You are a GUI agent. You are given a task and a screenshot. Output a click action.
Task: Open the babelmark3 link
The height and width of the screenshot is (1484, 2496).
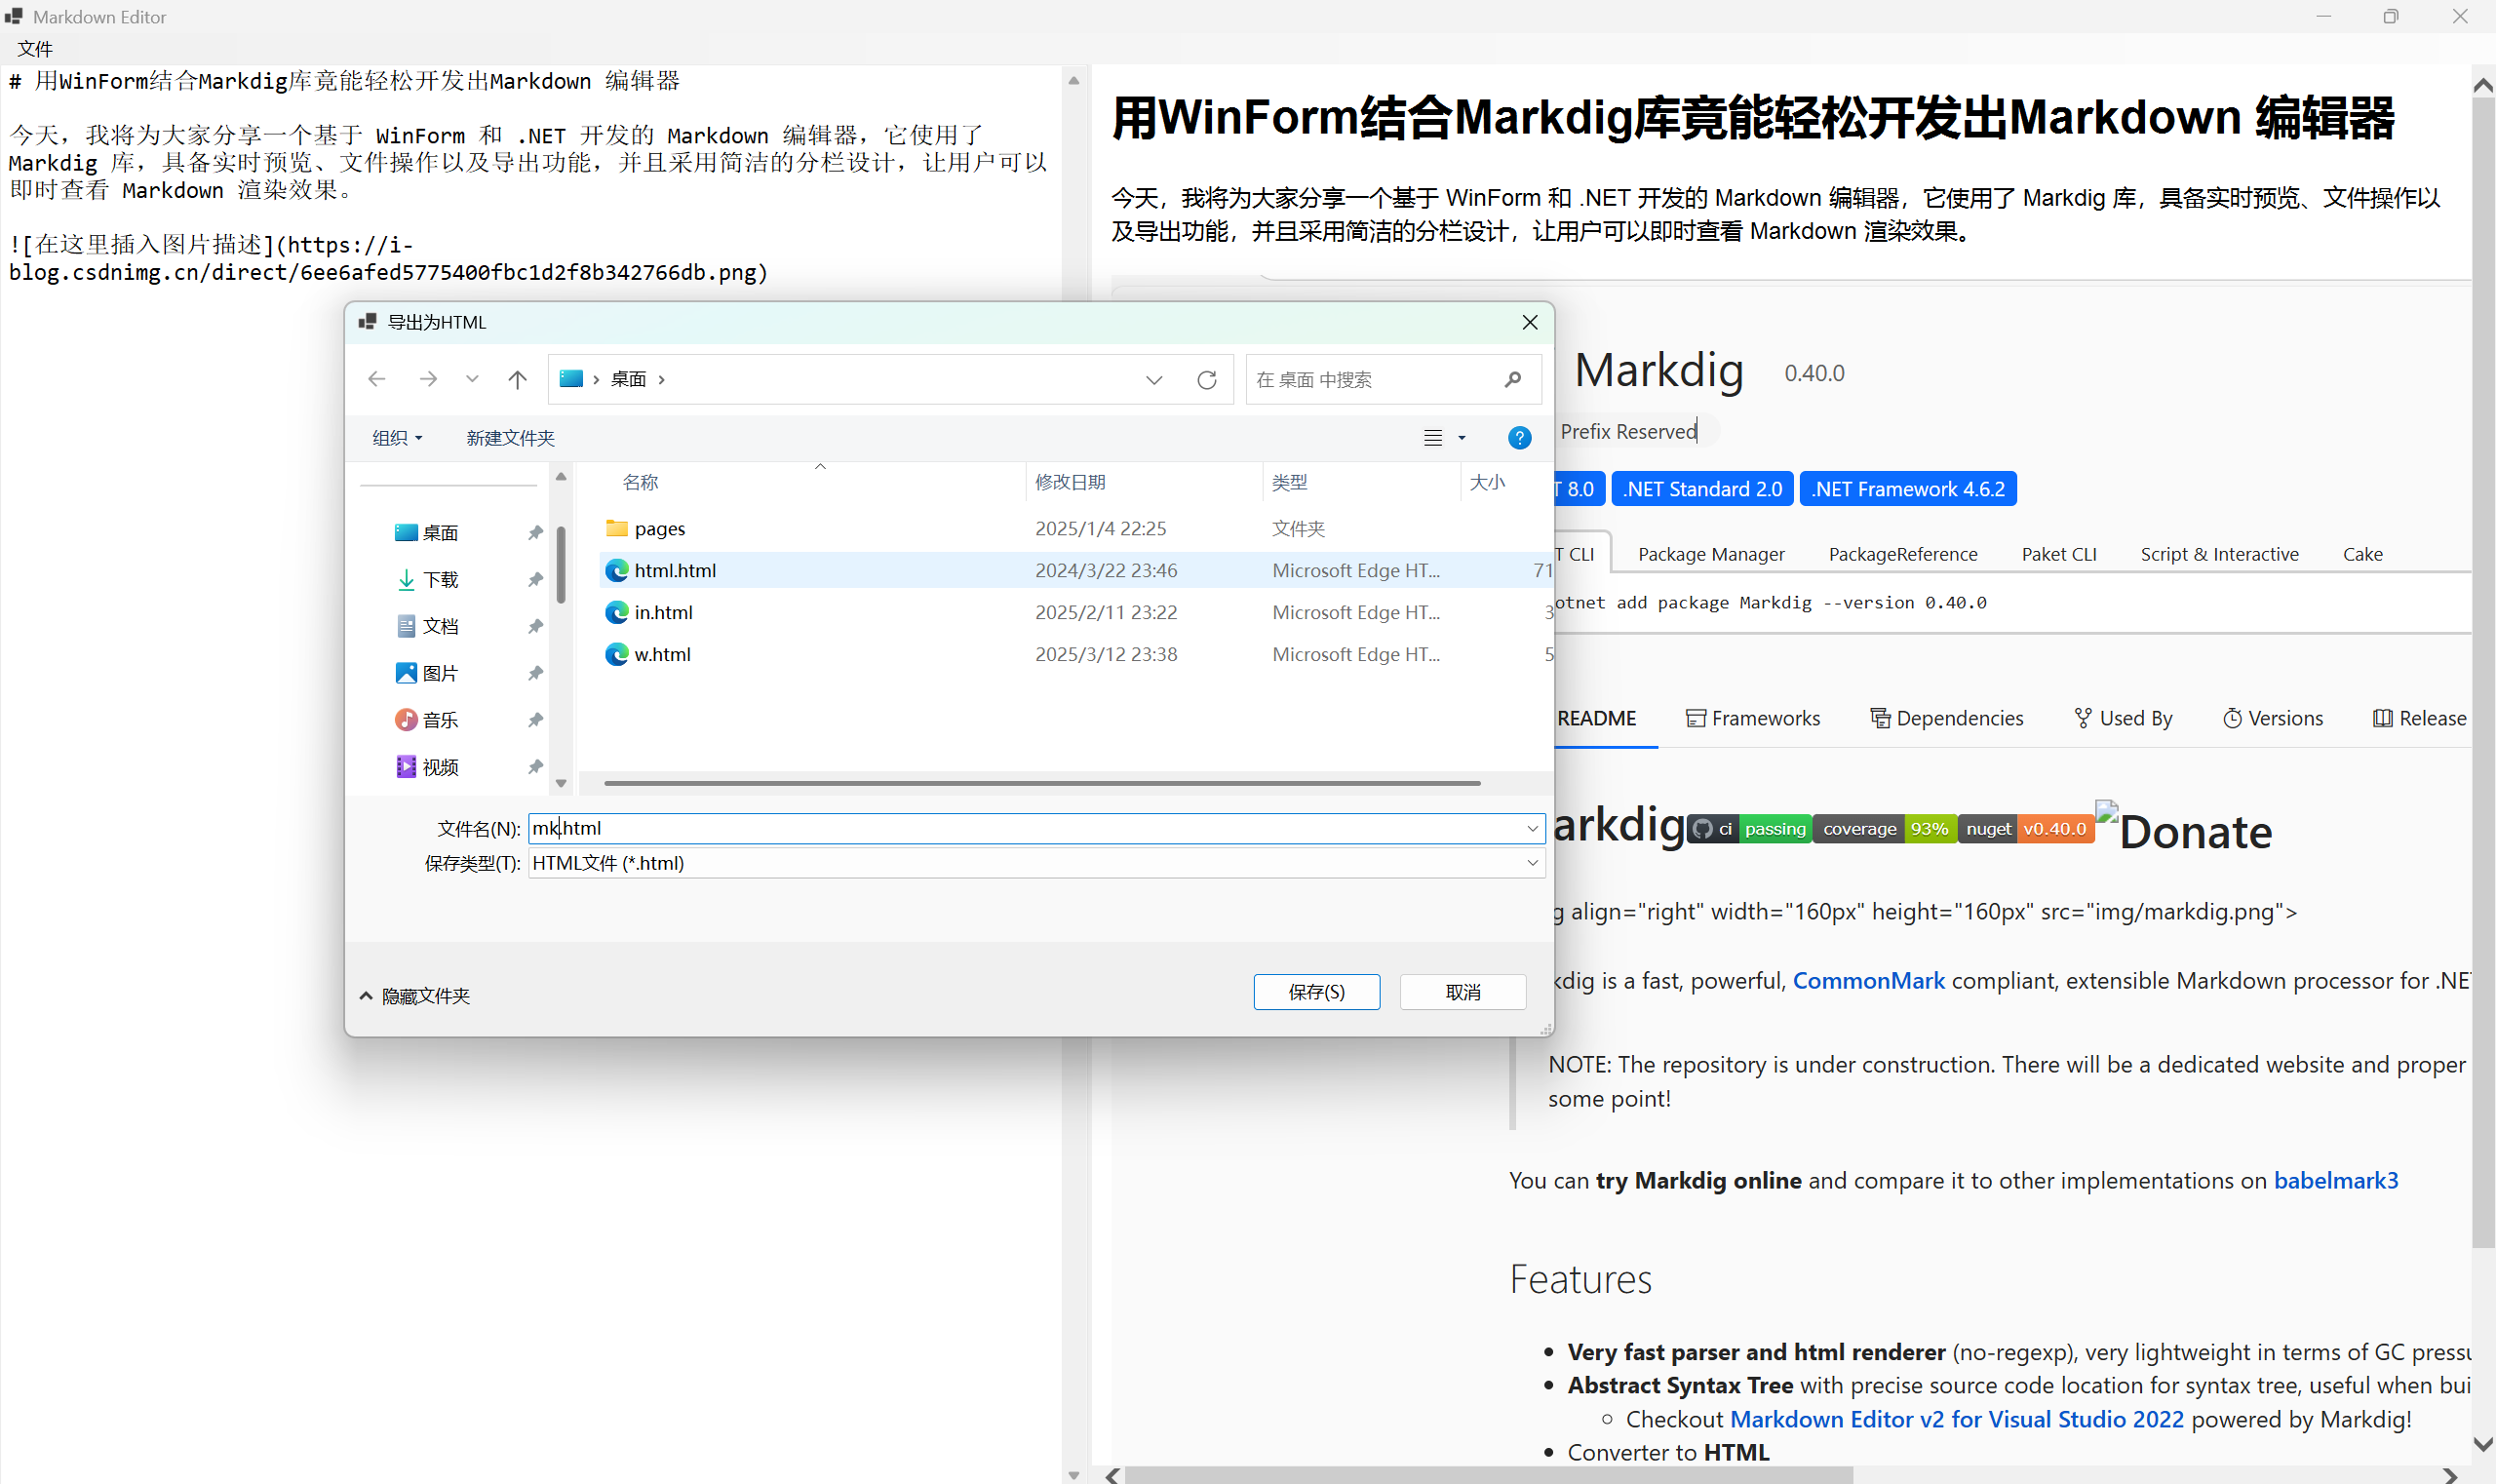(x=2336, y=1180)
